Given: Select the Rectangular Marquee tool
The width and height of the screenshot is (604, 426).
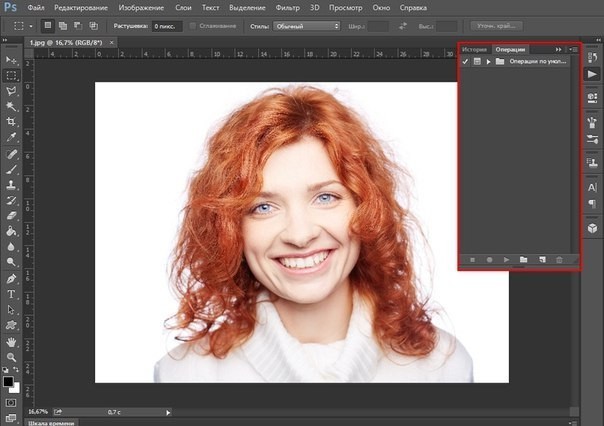Looking at the screenshot, I should pyautogui.click(x=11, y=75).
